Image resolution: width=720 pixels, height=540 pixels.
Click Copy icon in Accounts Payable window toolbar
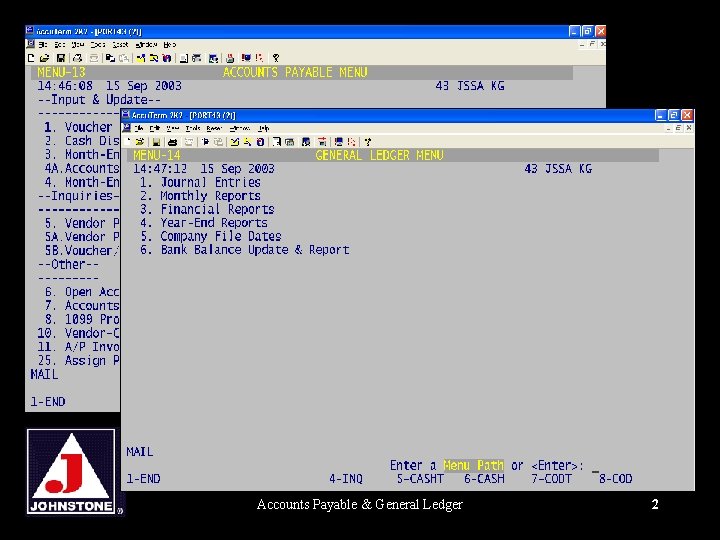[110, 58]
